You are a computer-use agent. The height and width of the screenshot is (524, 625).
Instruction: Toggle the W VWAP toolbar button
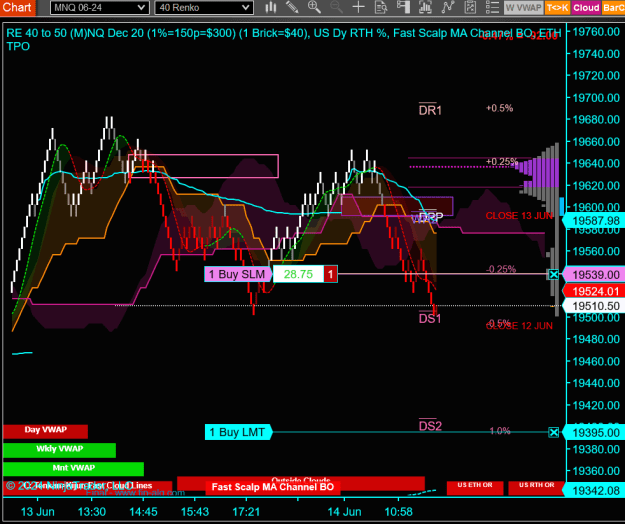click(x=523, y=8)
